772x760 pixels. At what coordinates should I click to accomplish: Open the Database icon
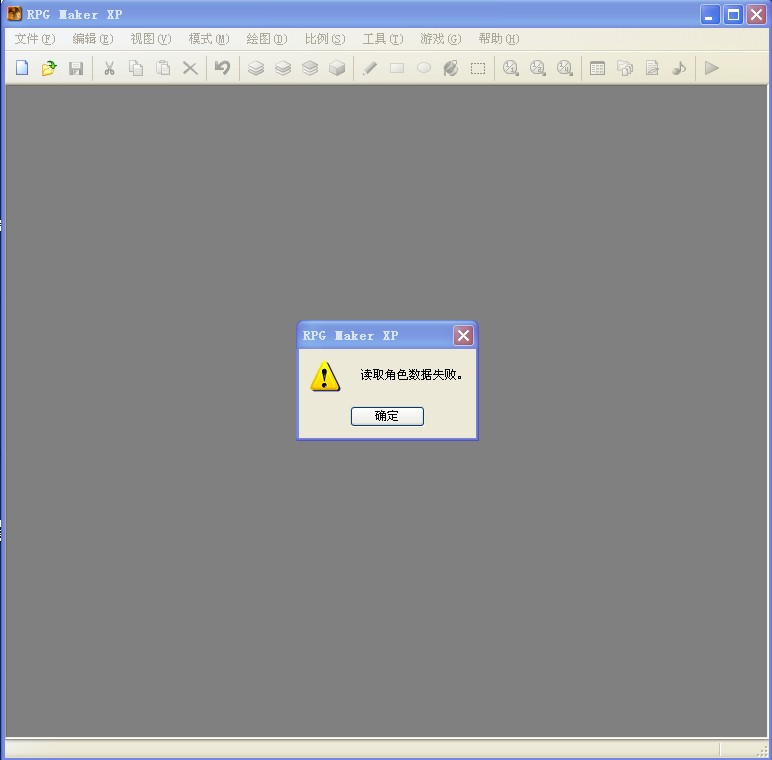597,68
